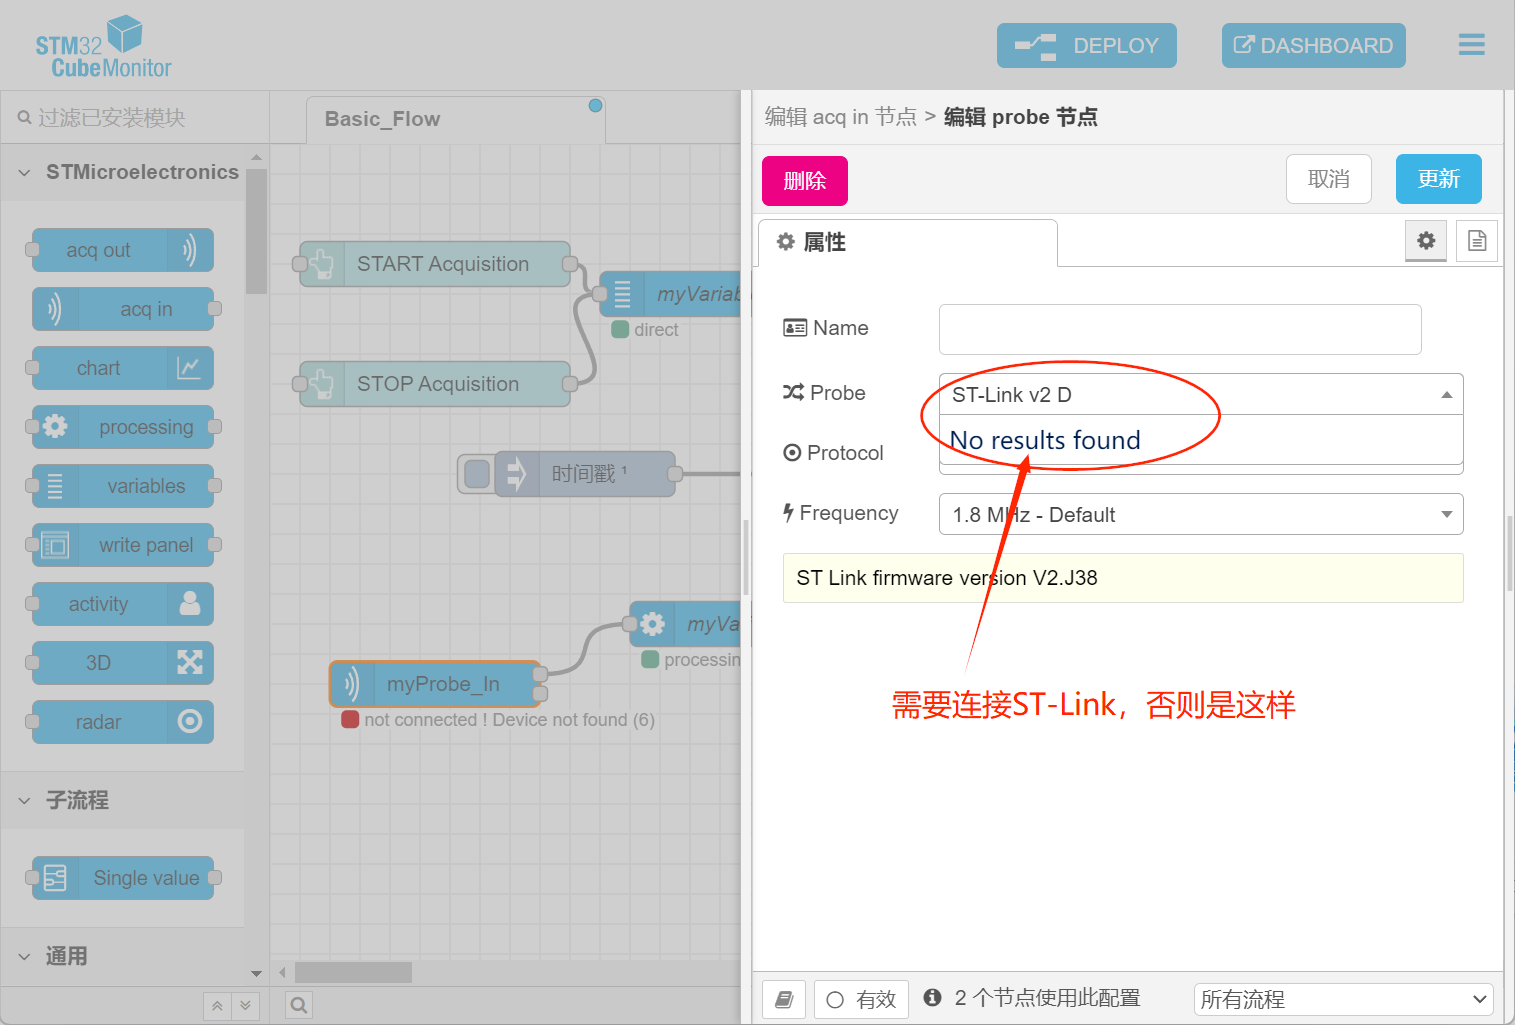The height and width of the screenshot is (1025, 1515).
Task: Open the probe config editor gear icon
Action: point(1425,241)
